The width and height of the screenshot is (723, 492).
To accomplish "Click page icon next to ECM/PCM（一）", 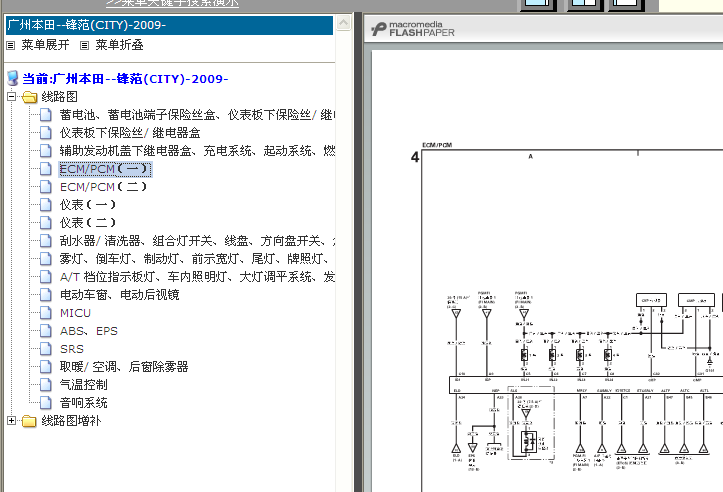I will (x=46, y=169).
